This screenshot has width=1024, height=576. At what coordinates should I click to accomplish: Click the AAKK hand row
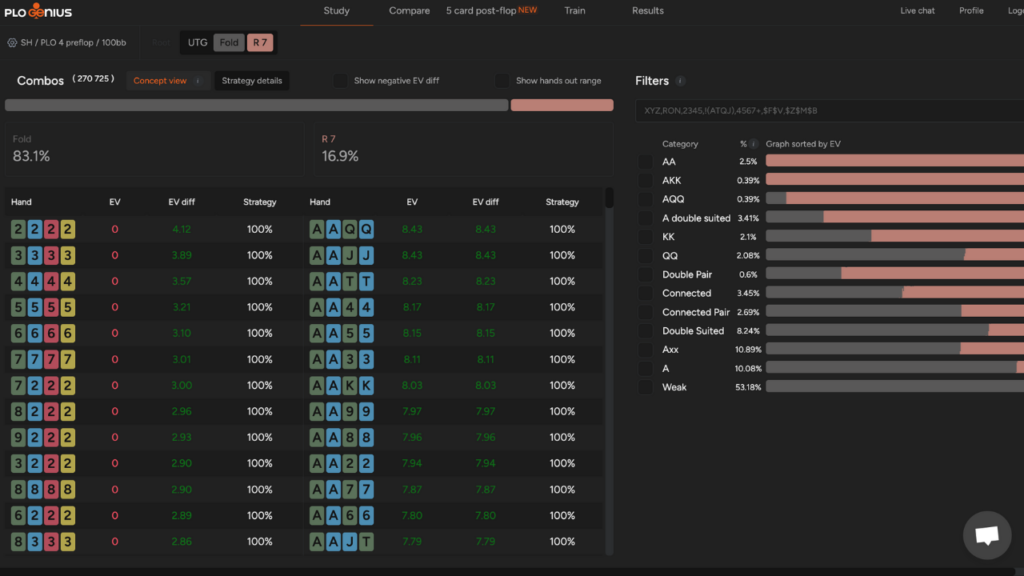[454, 385]
